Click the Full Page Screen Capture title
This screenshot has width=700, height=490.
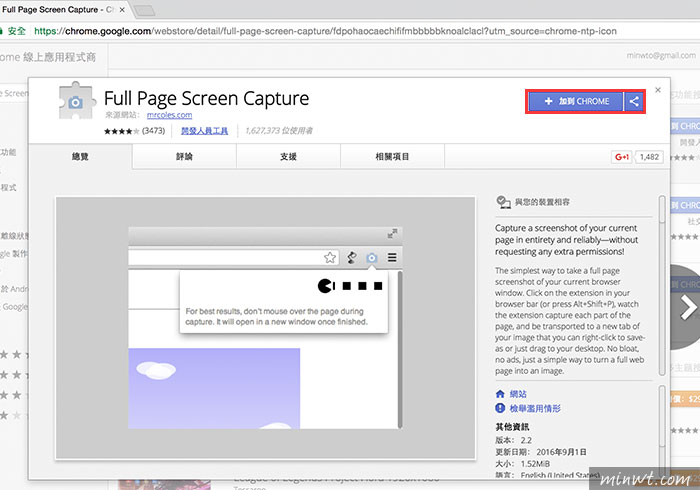(207, 98)
